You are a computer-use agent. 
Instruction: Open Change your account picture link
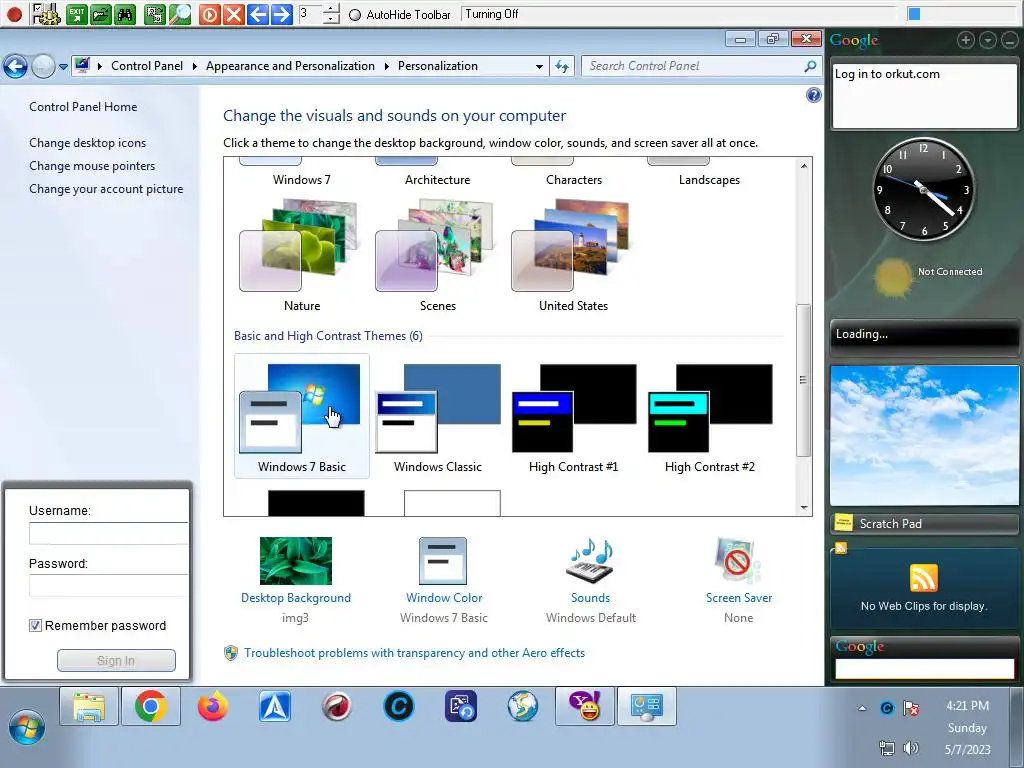point(106,189)
